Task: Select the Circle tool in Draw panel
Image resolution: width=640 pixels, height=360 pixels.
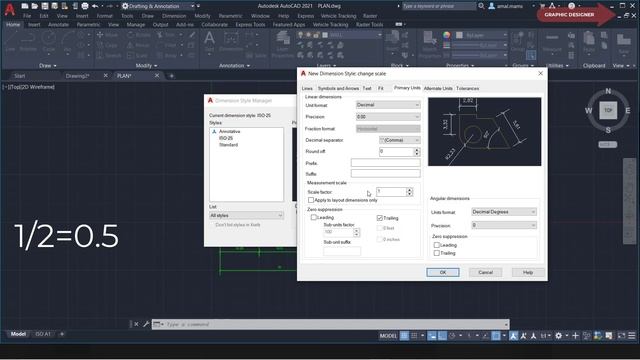Action: [x=49, y=42]
